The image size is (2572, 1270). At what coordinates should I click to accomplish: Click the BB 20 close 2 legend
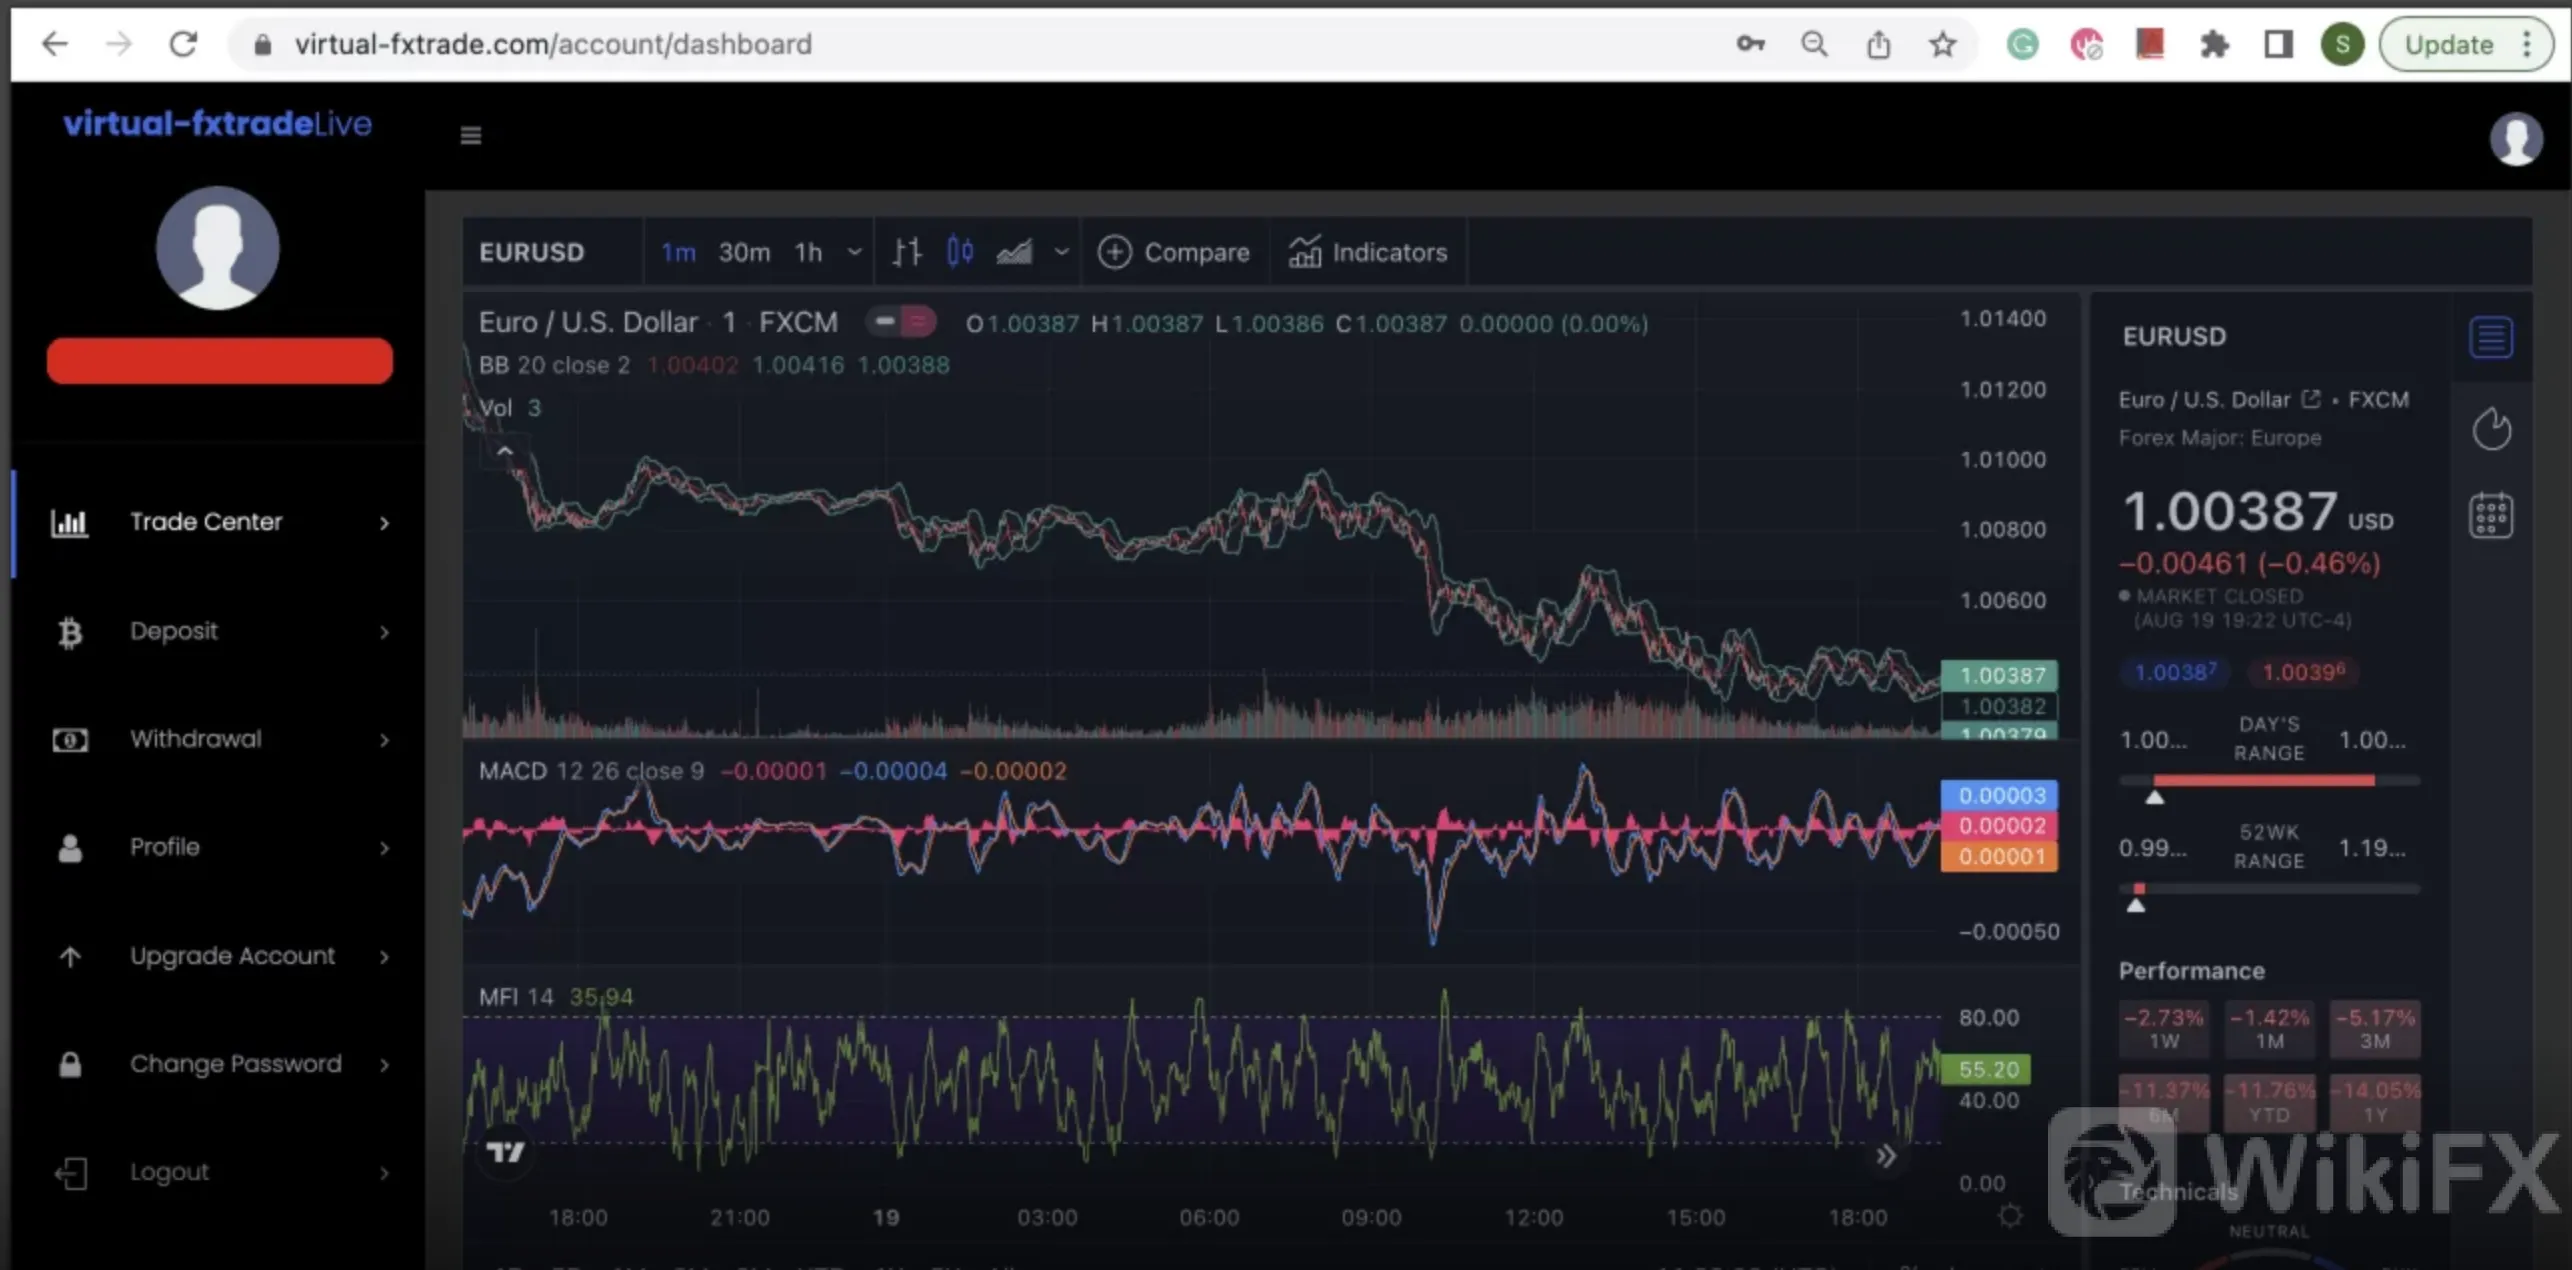[x=554, y=365]
